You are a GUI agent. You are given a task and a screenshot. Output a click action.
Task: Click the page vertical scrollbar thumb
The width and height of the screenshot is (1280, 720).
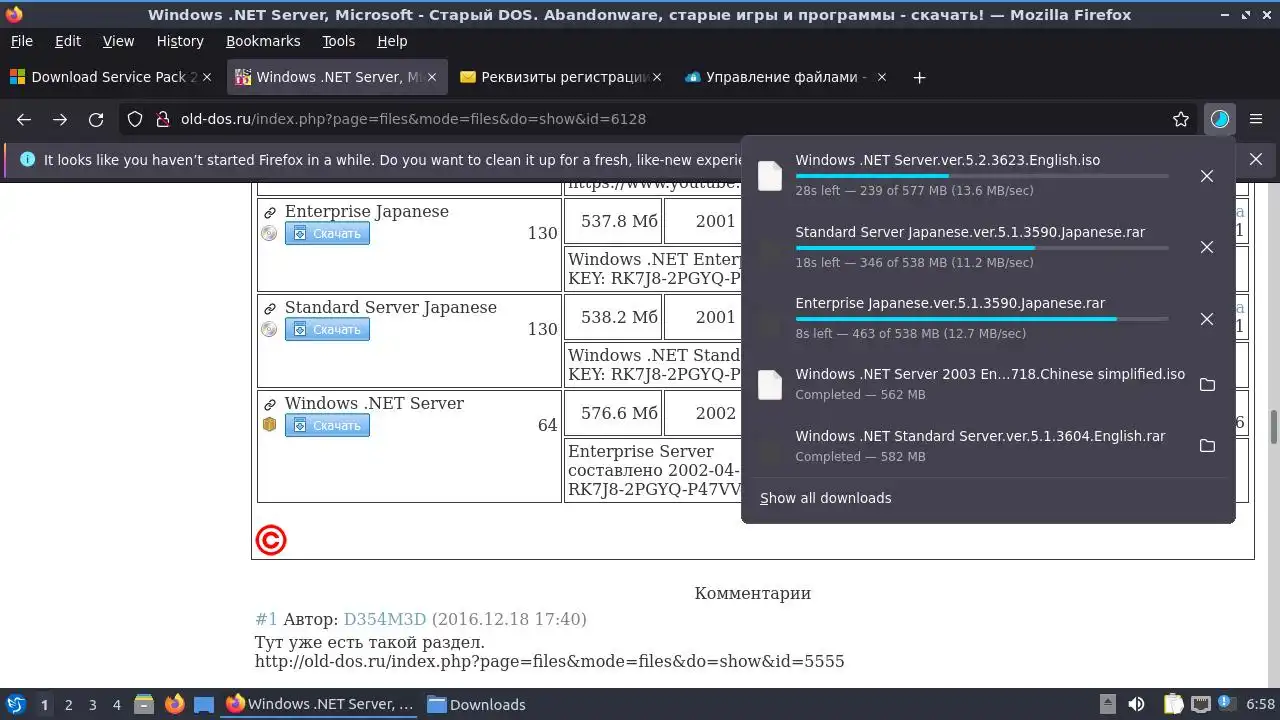click(1274, 427)
